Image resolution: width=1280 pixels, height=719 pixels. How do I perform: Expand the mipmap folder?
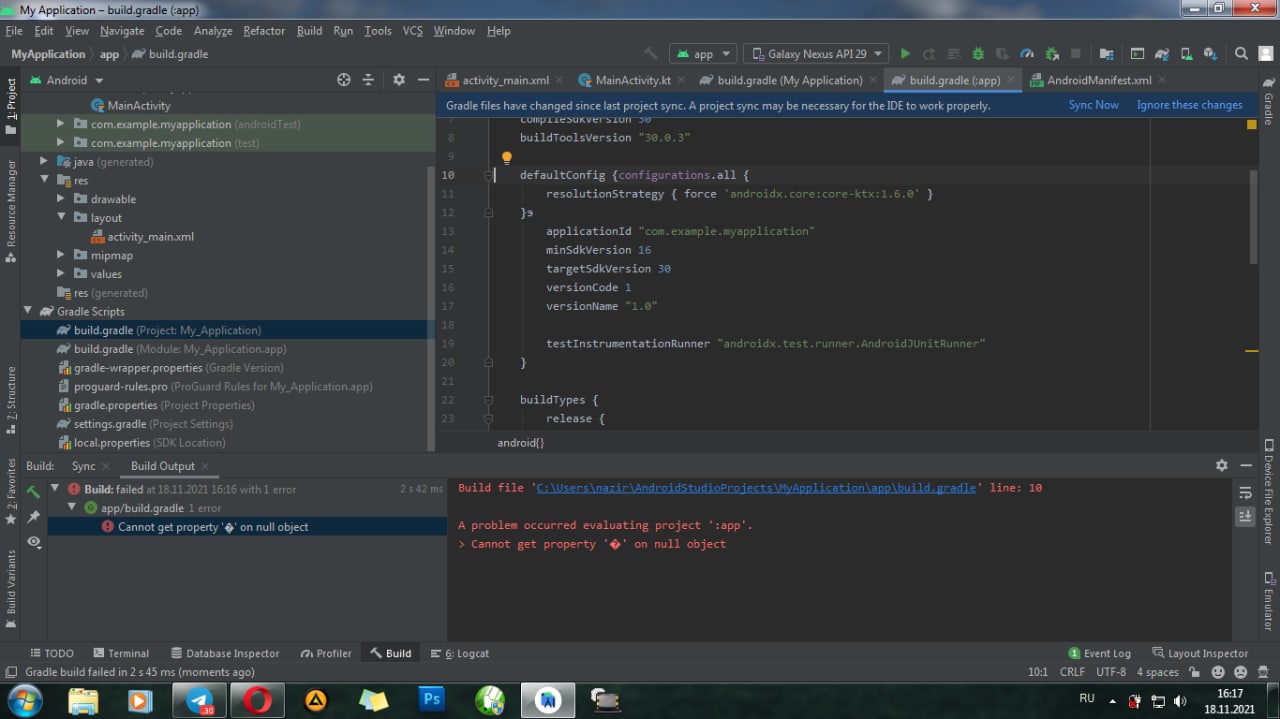(61, 255)
